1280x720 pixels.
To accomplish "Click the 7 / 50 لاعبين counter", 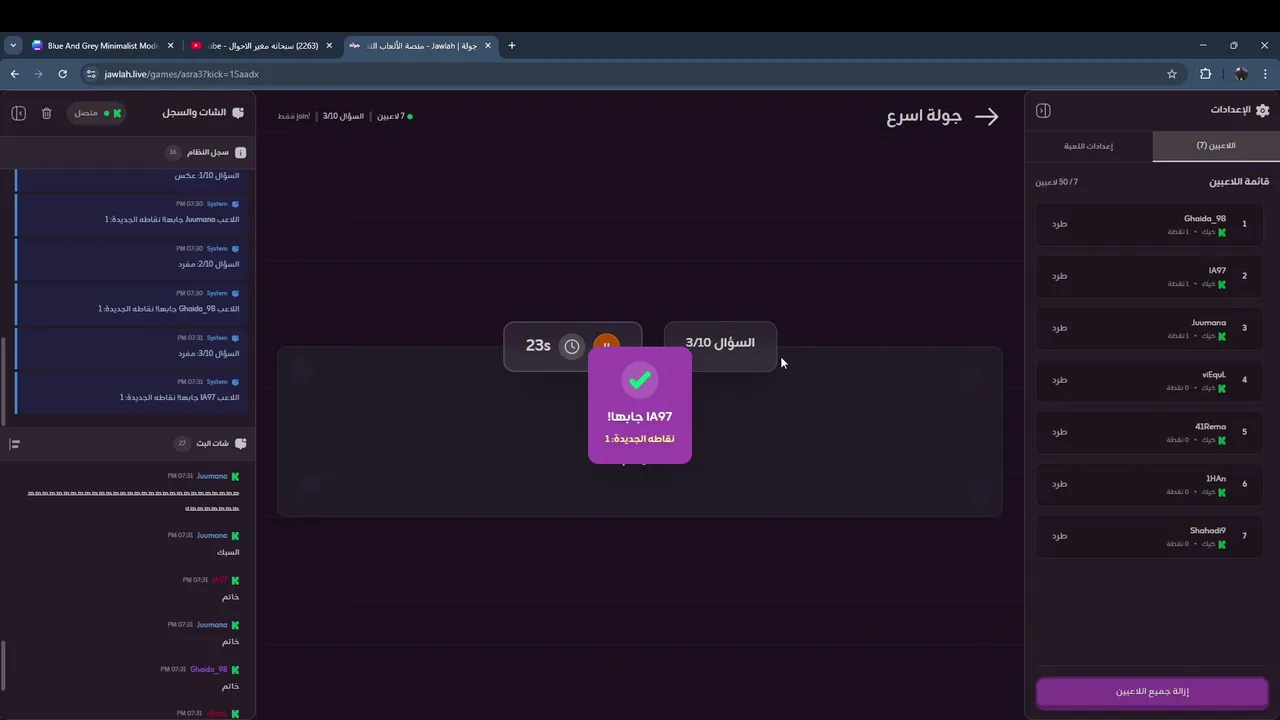I will tap(1056, 182).
